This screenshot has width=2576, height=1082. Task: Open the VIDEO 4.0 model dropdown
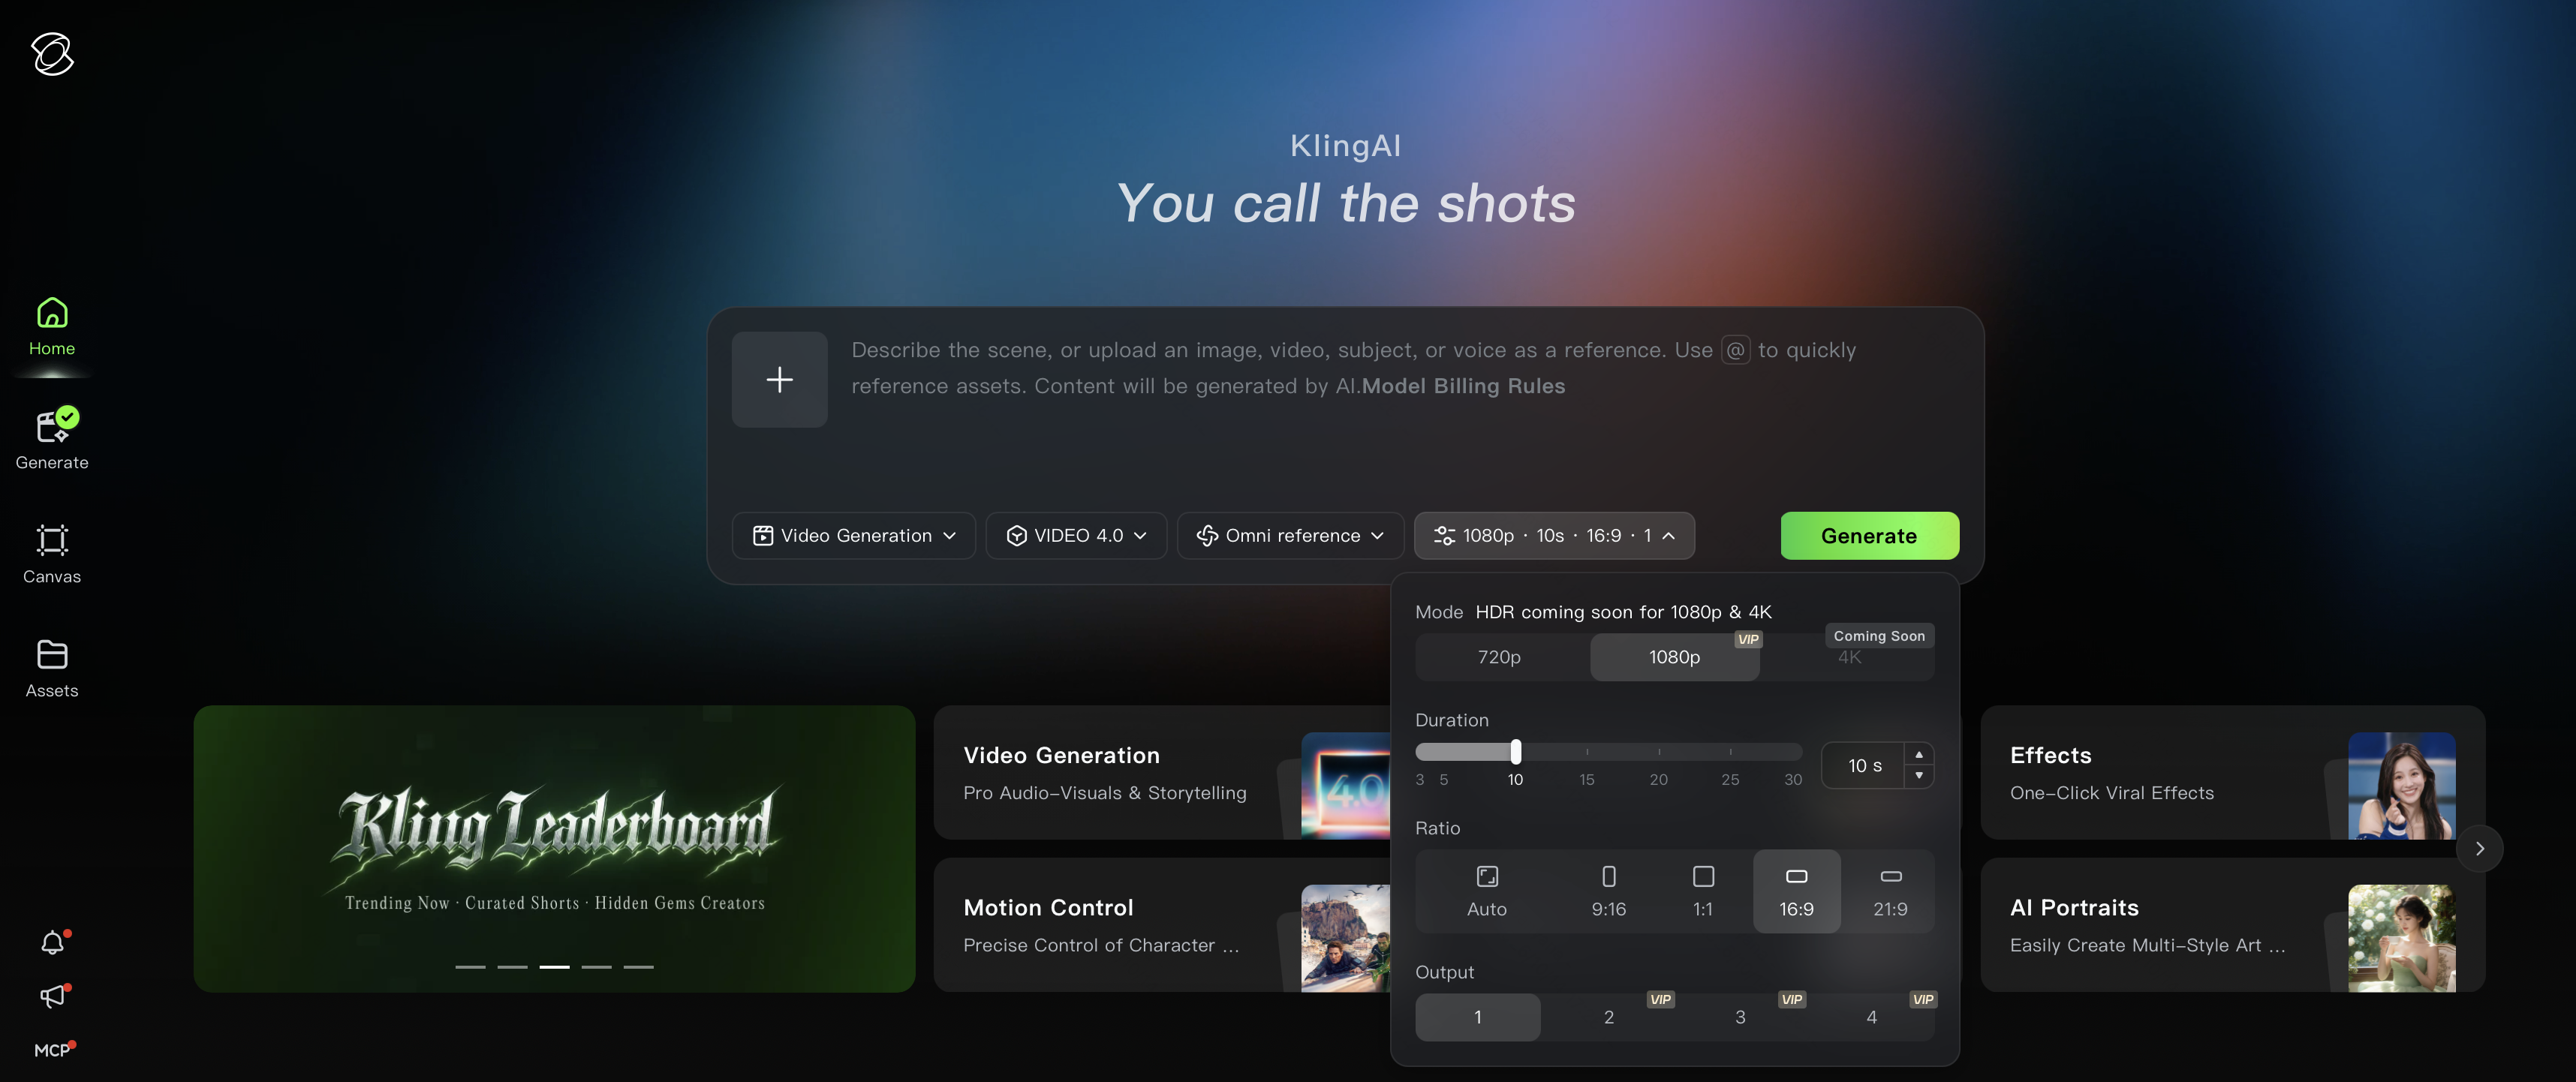(x=1076, y=536)
